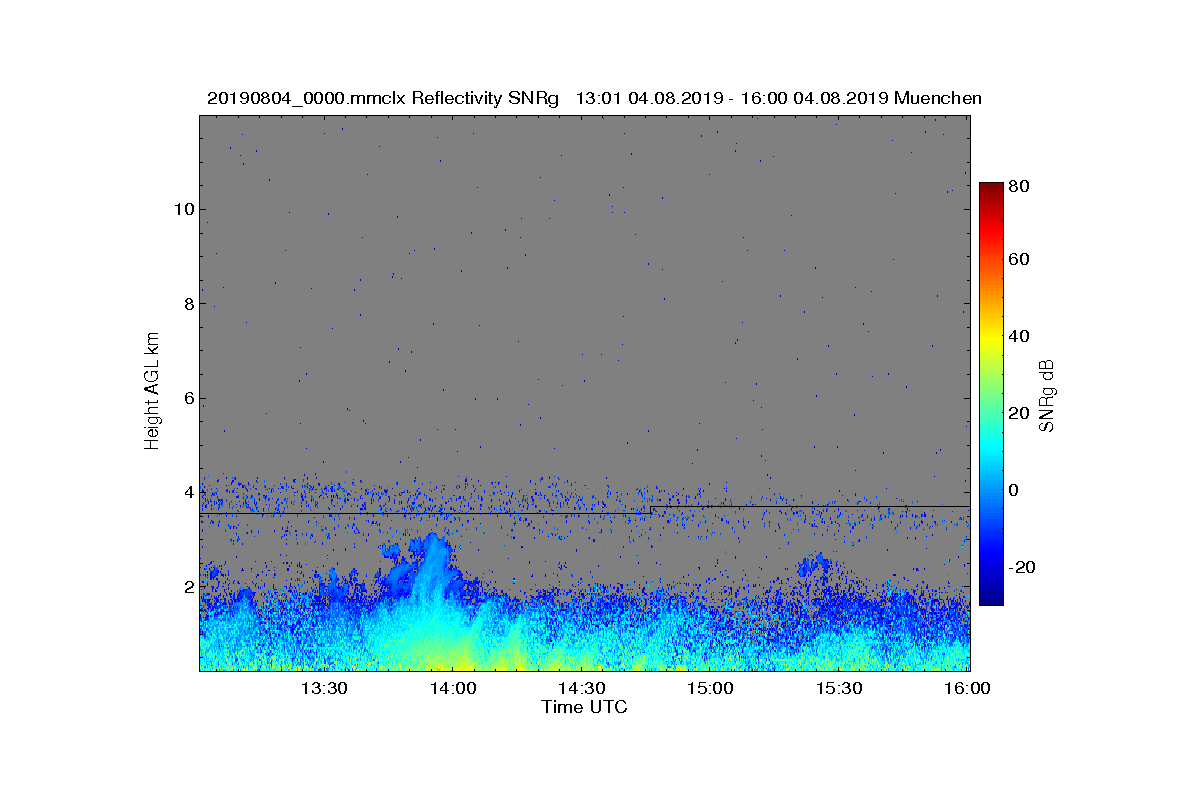Click the 15:30 time axis label

point(839,688)
